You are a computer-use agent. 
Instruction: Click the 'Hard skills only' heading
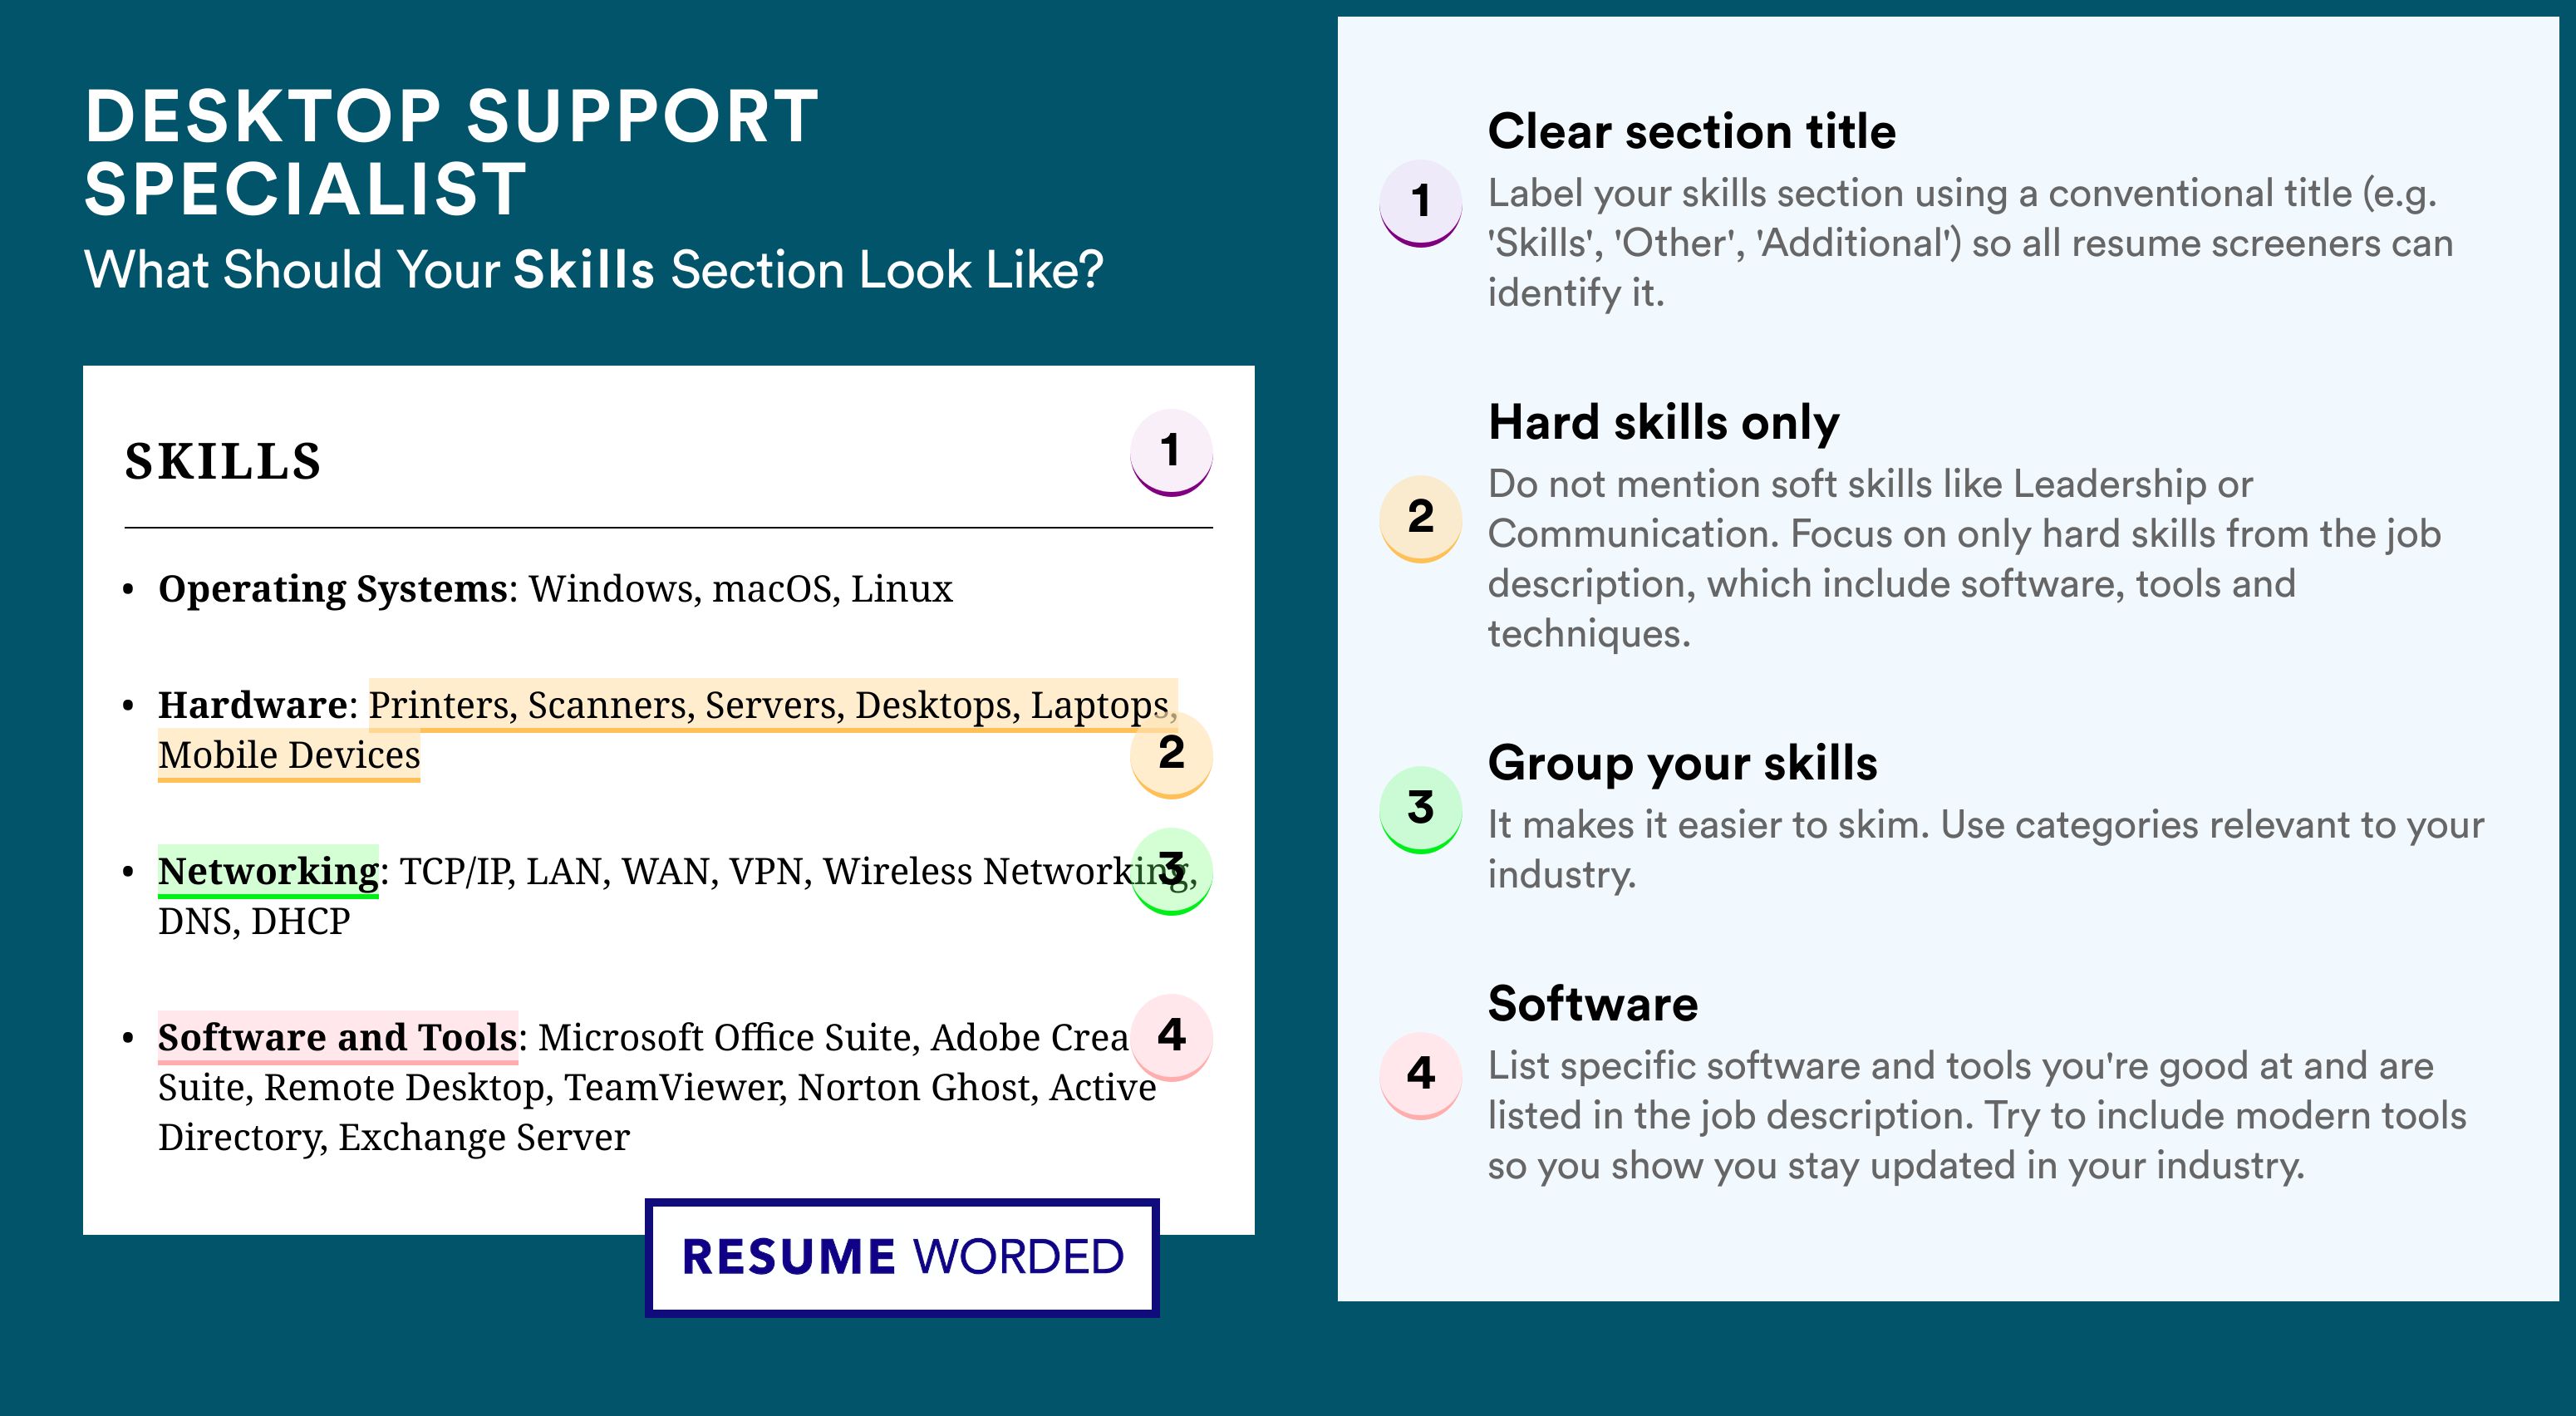click(x=1663, y=422)
